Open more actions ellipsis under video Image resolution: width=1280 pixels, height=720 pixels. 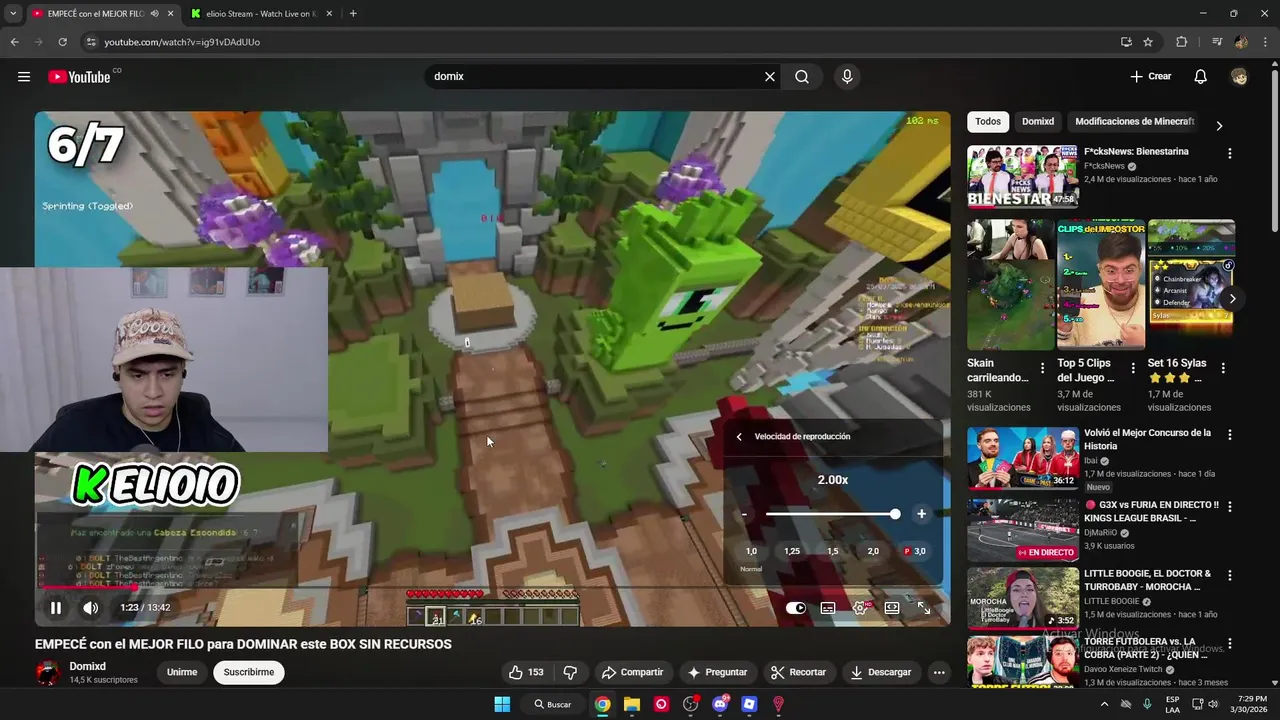(x=939, y=673)
